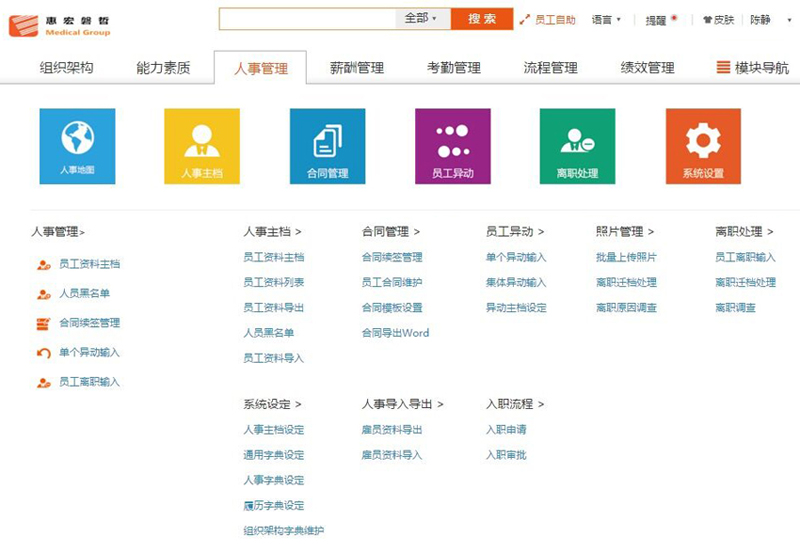Image resolution: width=800 pixels, height=552 pixels.
Task: Open 人员黑名单 in the left shortcut list
Action: point(84,294)
